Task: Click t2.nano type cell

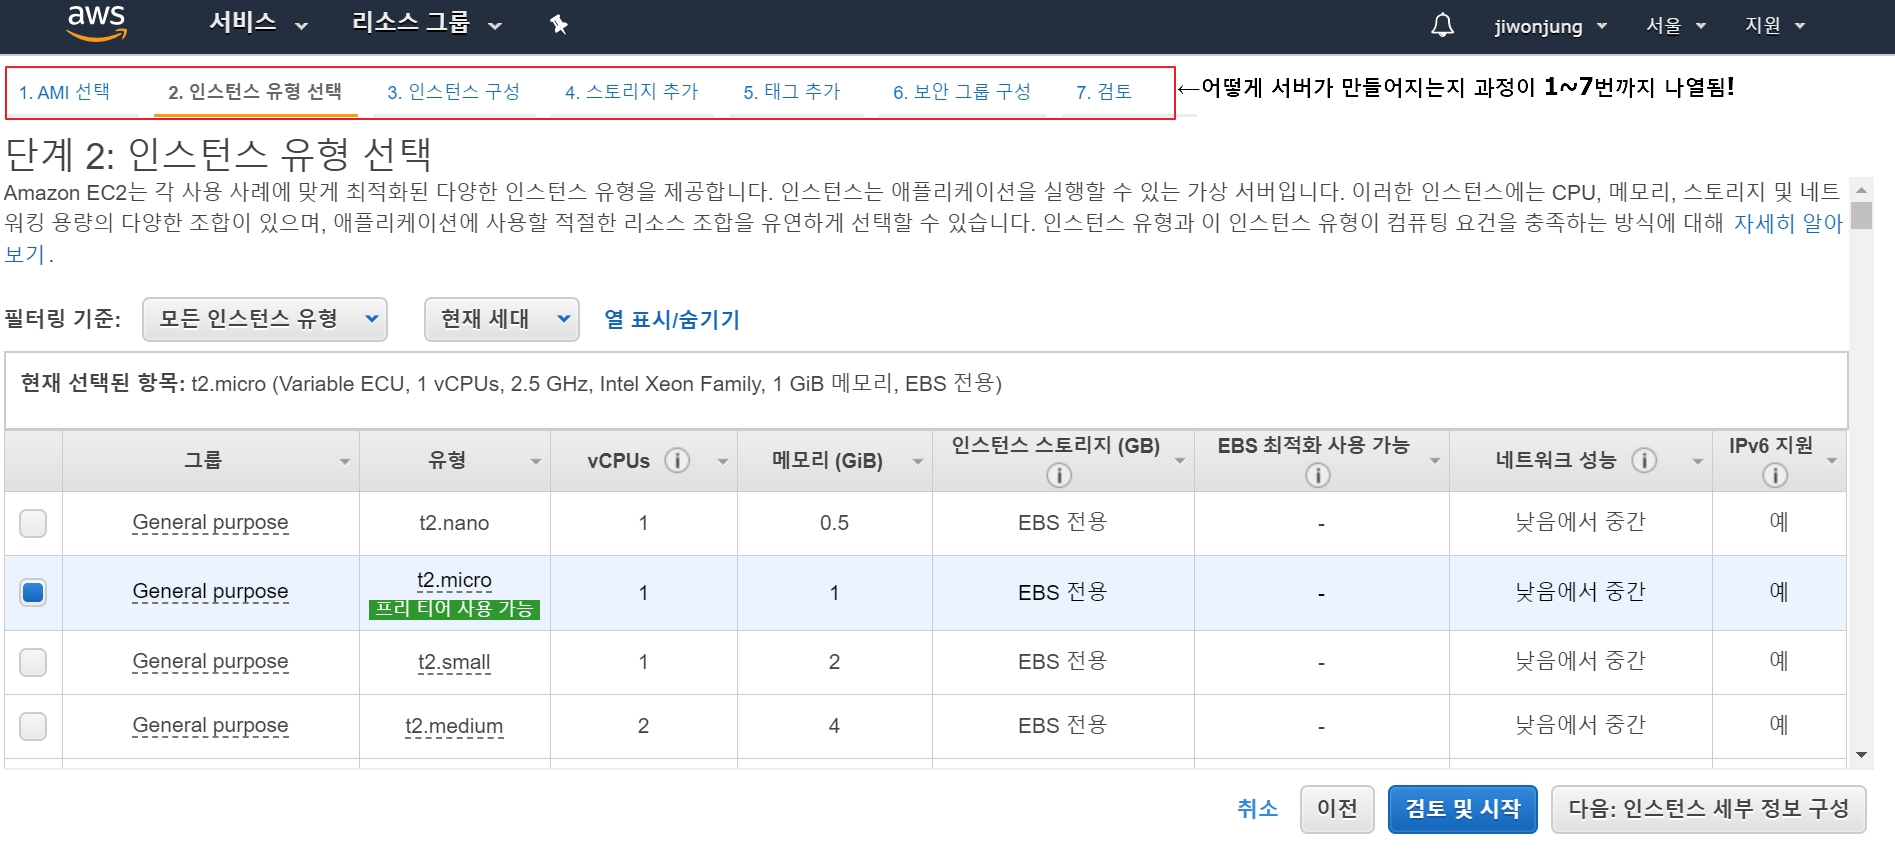Action: (x=454, y=523)
